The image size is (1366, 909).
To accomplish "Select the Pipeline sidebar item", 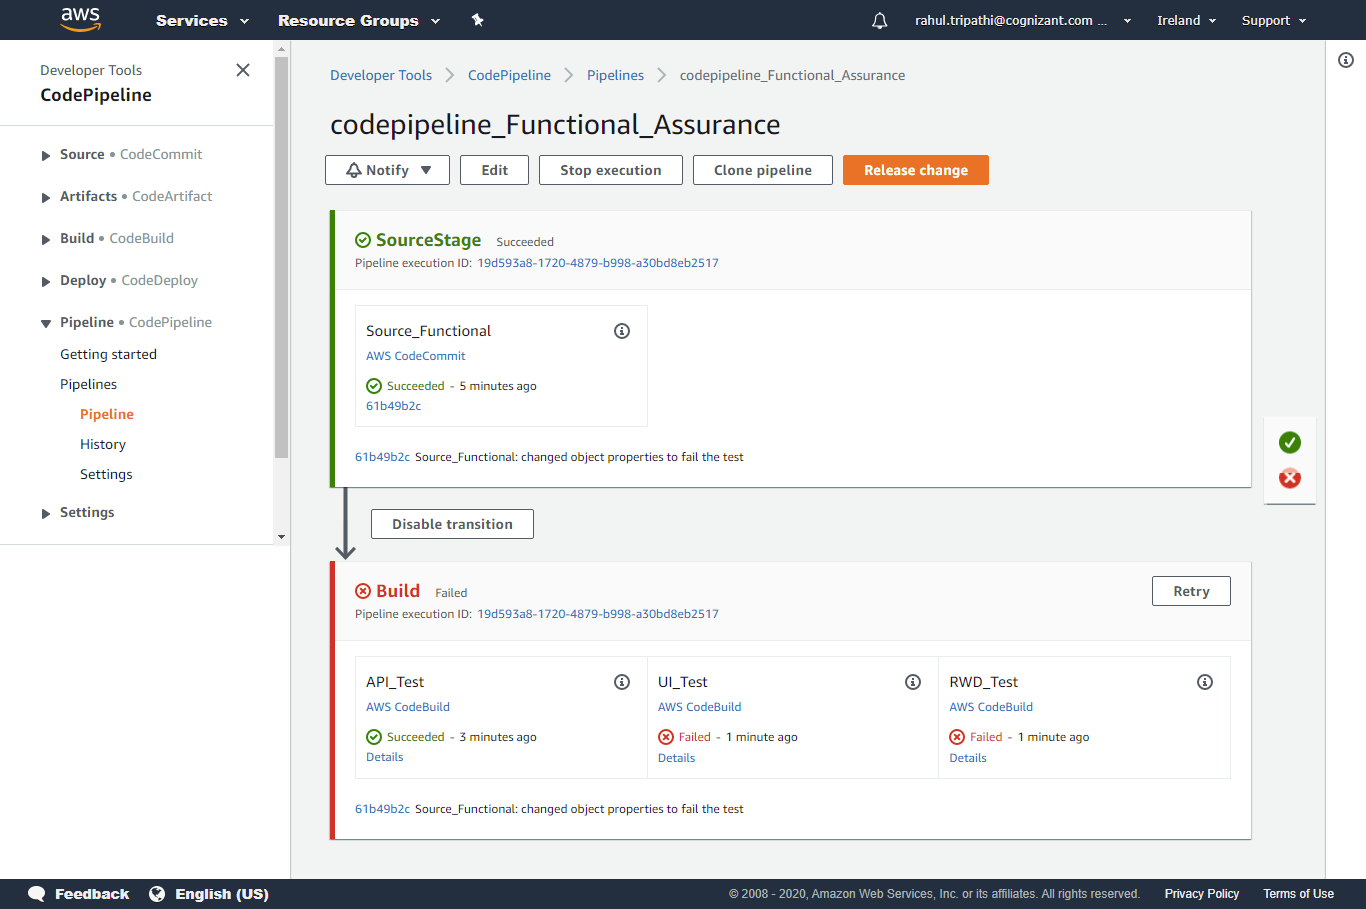I will pyautogui.click(x=107, y=414).
